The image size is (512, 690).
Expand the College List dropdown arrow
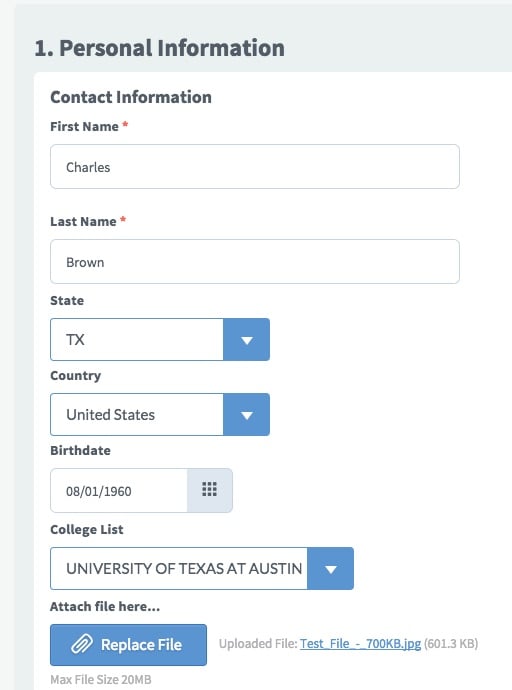tap(330, 569)
